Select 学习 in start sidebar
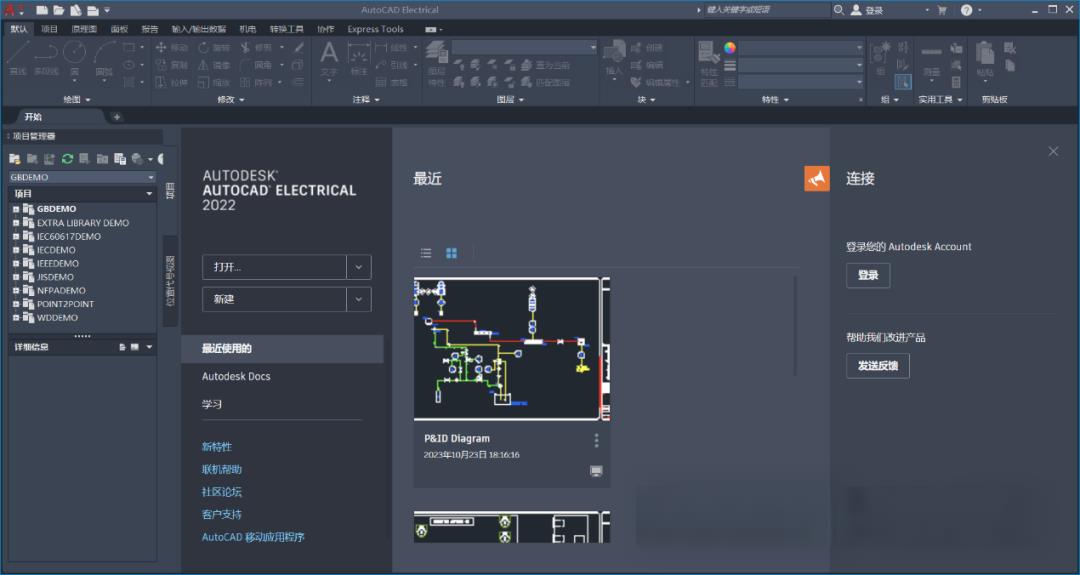1080x575 pixels. [x=212, y=404]
